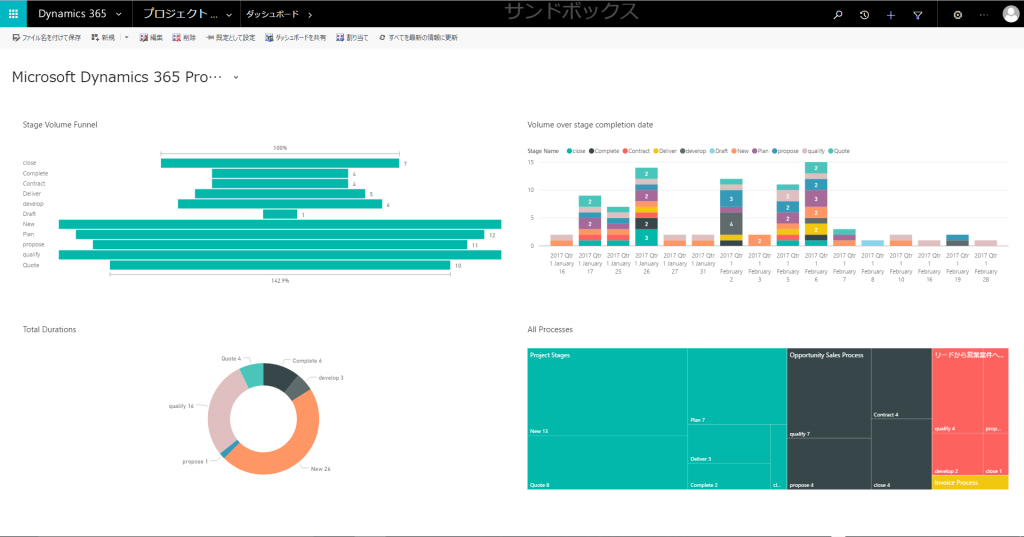The width and height of the screenshot is (1024, 537).
Task: Select the Invoice Process treemap block
Action: [970, 483]
